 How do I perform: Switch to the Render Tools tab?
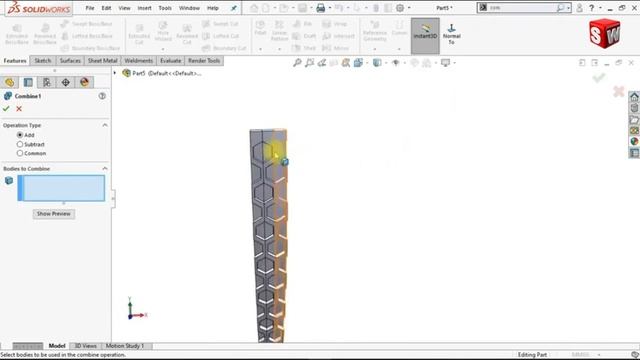pyautogui.click(x=204, y=60)
